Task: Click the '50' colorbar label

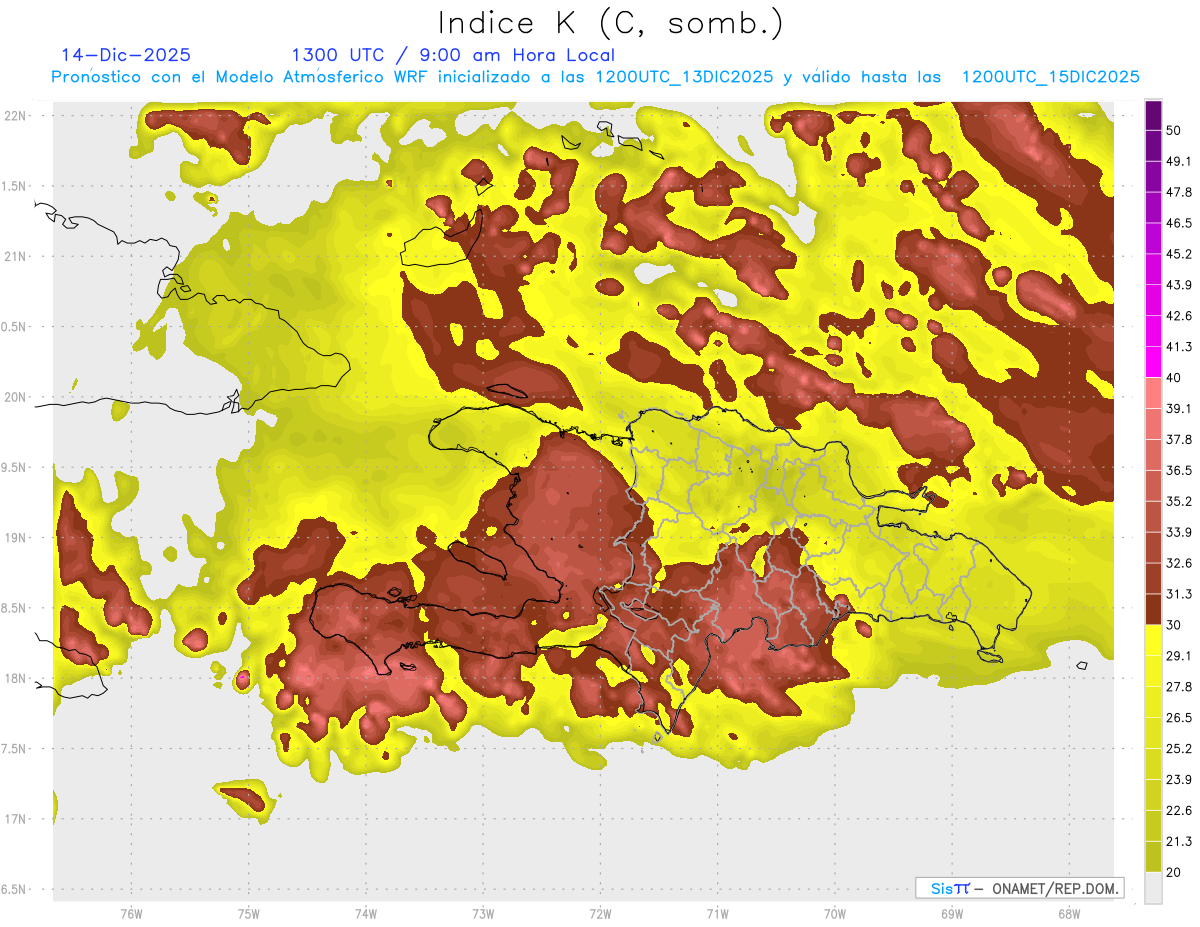Action: tap(1174, 130)
